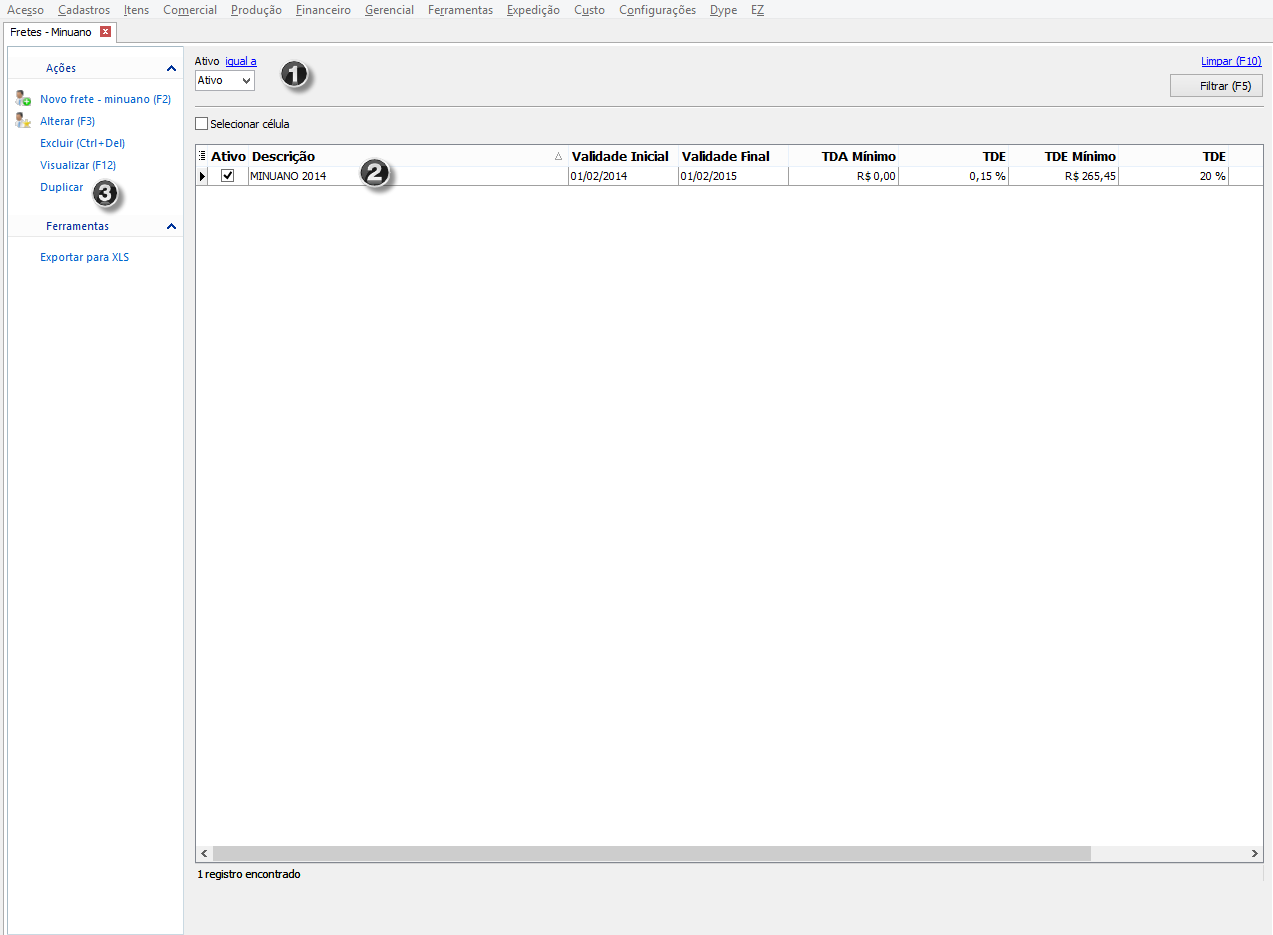Click Exportar para XLS link
This screenshot has width=1273, height=935.
[x=84, y=257]
